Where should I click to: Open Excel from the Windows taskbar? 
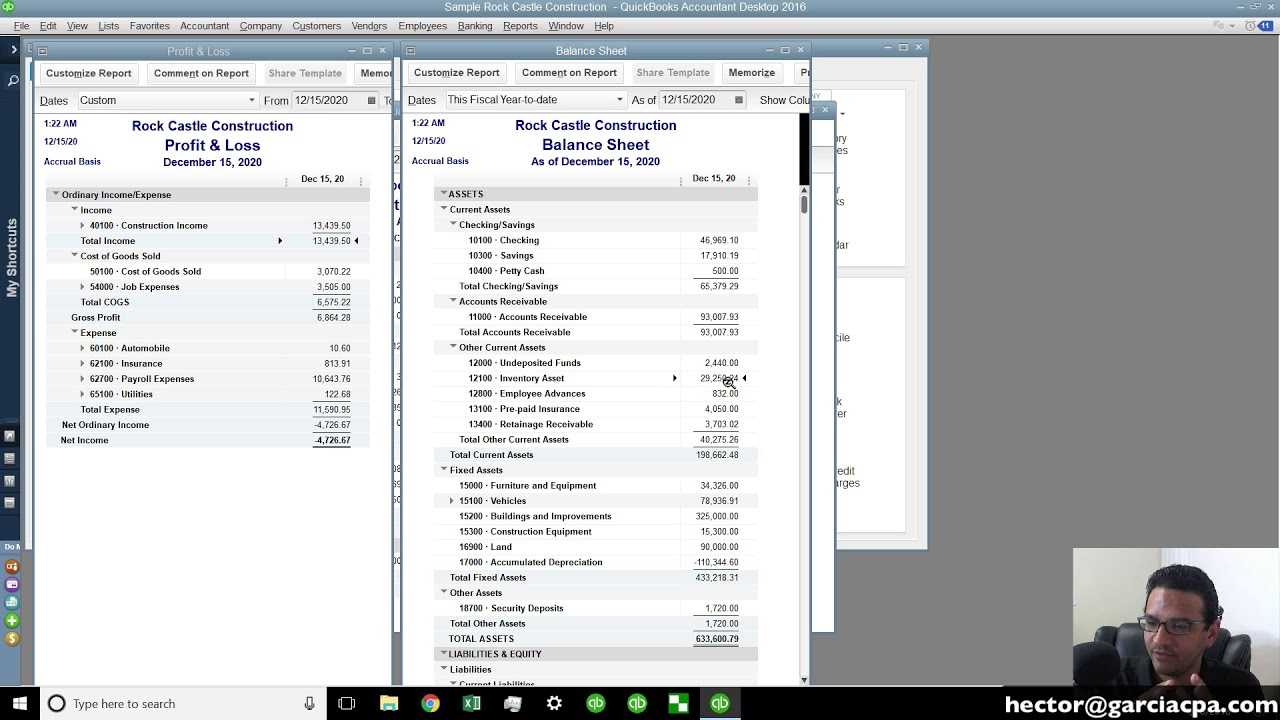(471, 704)
